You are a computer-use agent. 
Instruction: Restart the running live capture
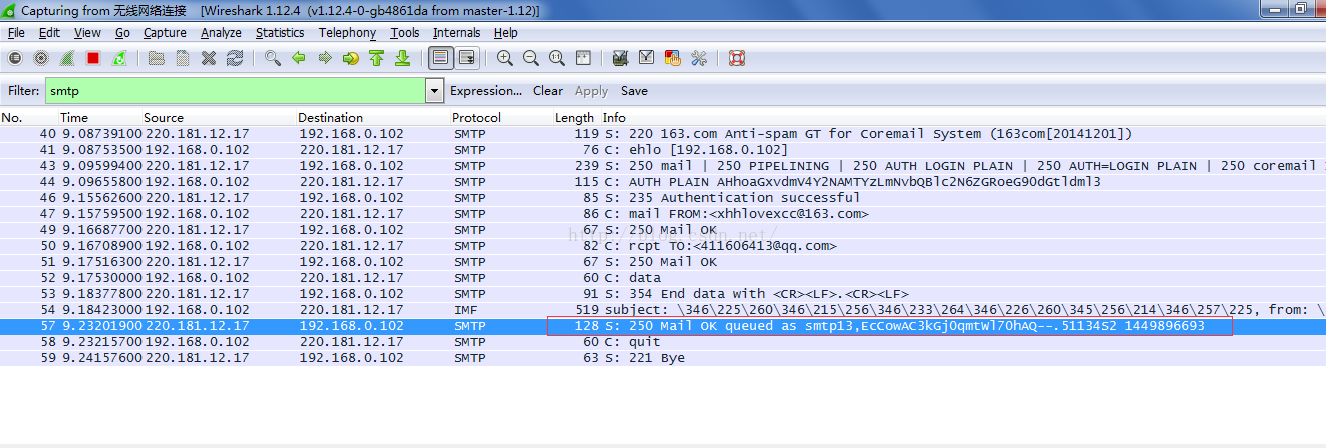tap(119, 58)
